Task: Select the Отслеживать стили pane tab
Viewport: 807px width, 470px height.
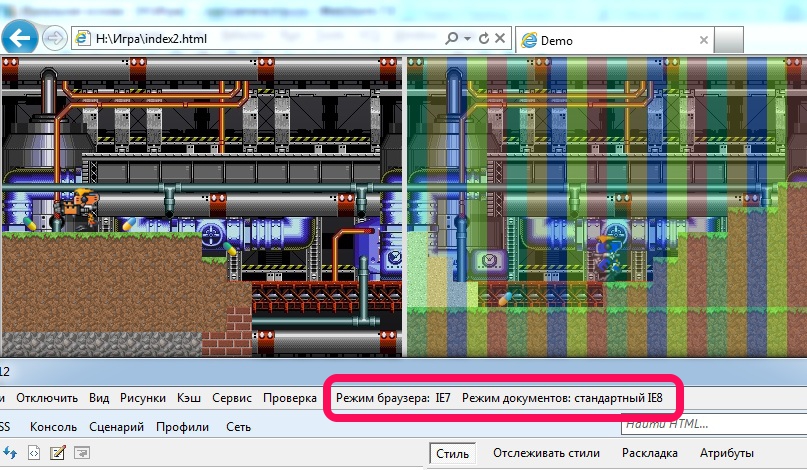Action: [546, 453]
